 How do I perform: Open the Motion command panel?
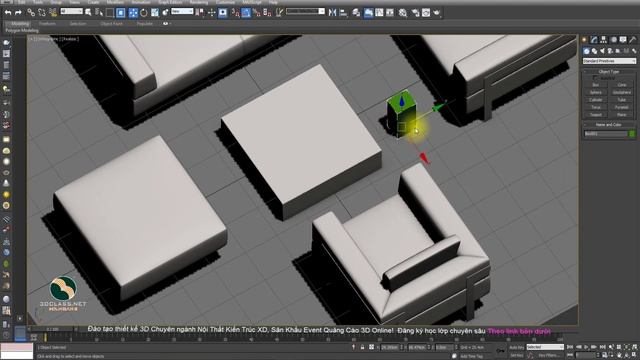click(613, 40)
